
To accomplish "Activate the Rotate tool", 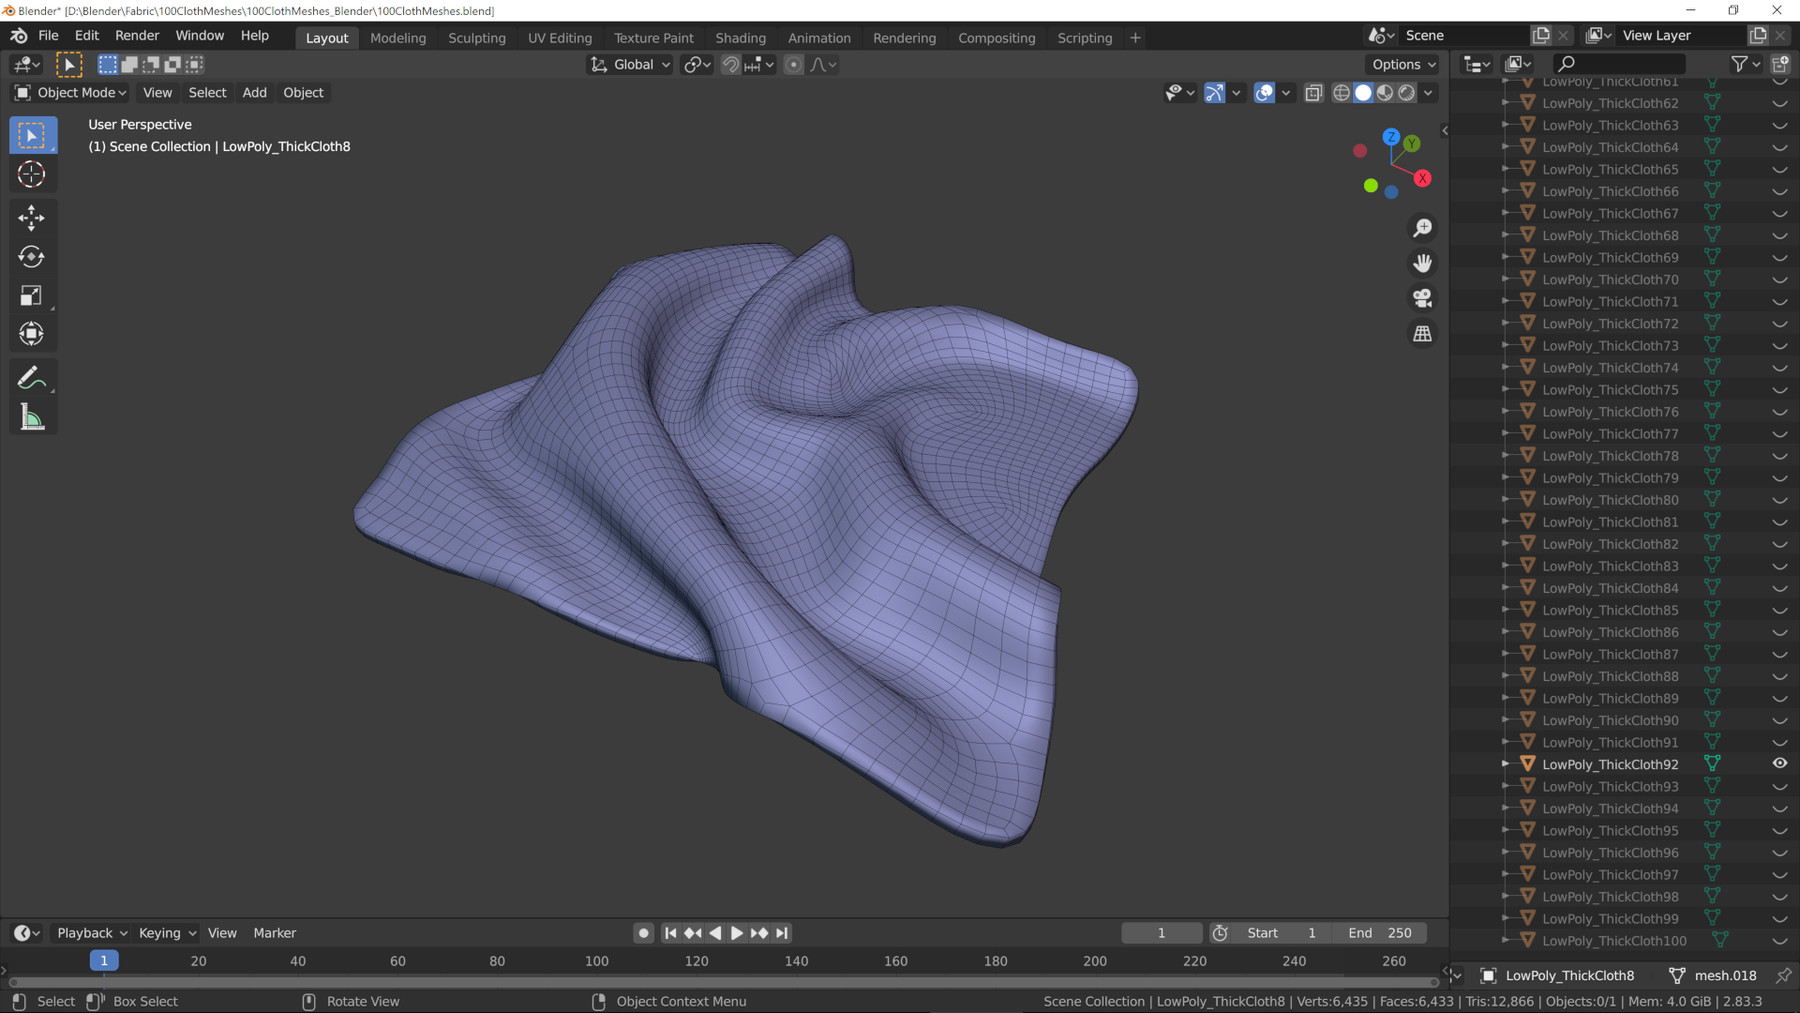I will tap(31, 257).
